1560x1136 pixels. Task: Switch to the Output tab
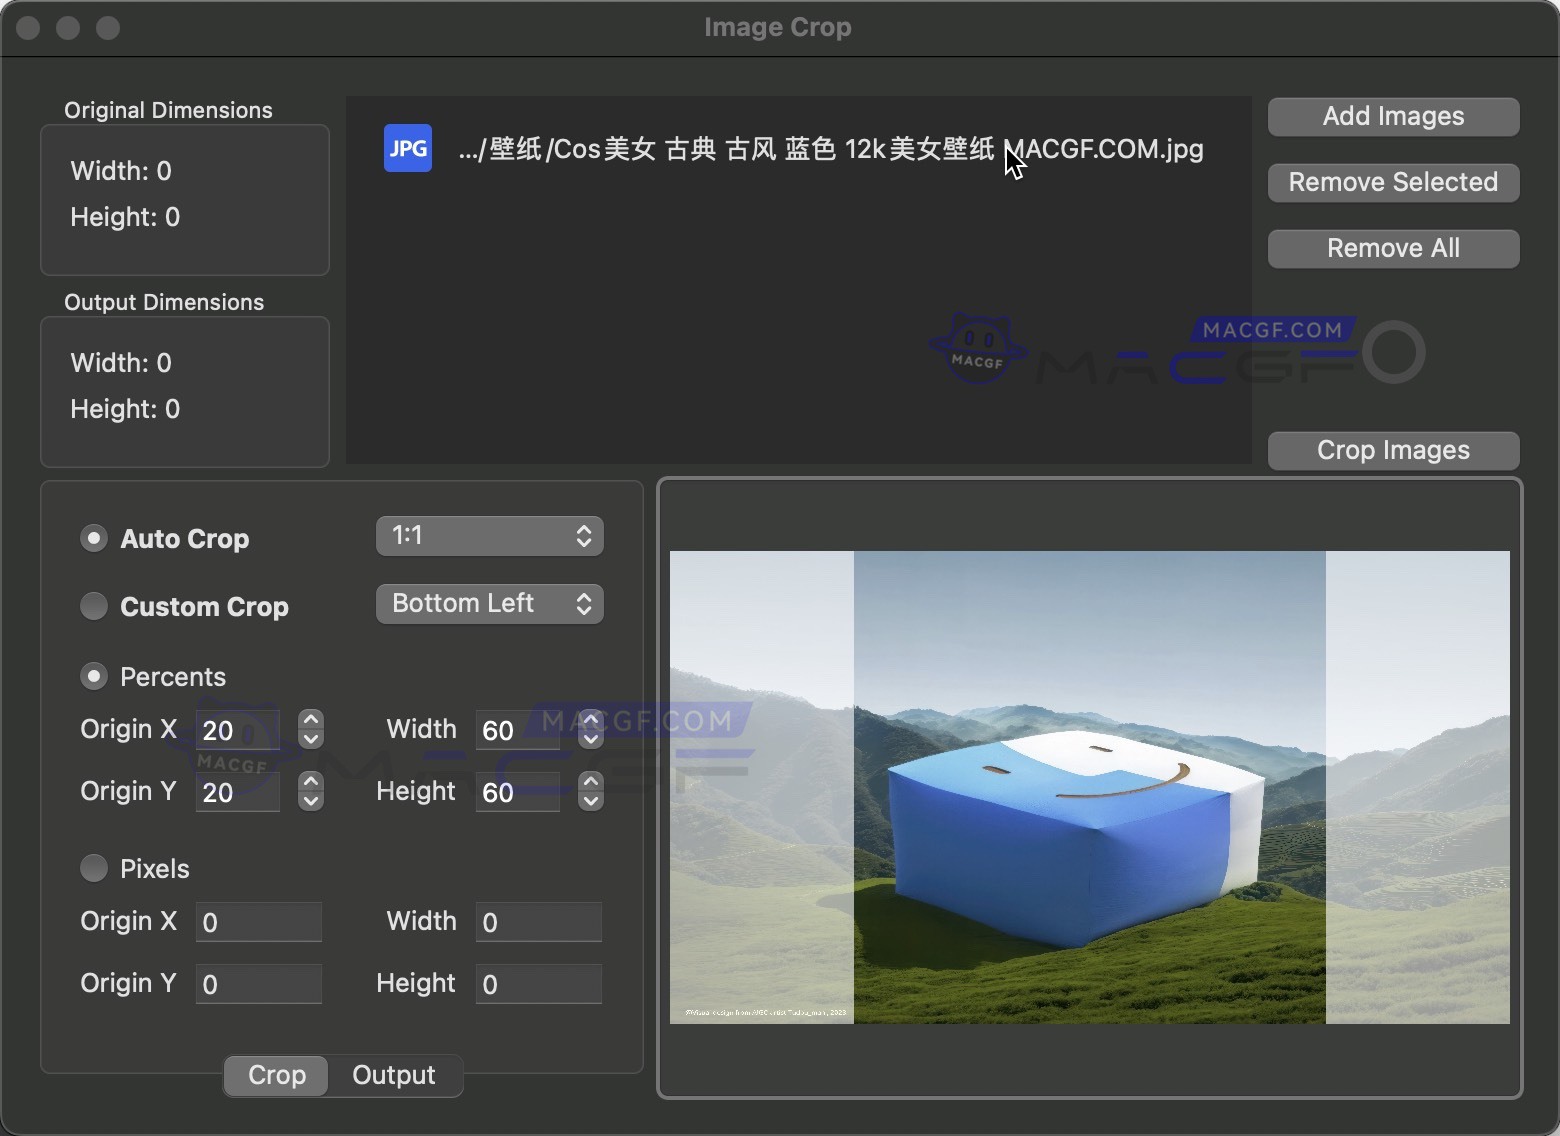tap(393, 1075)
